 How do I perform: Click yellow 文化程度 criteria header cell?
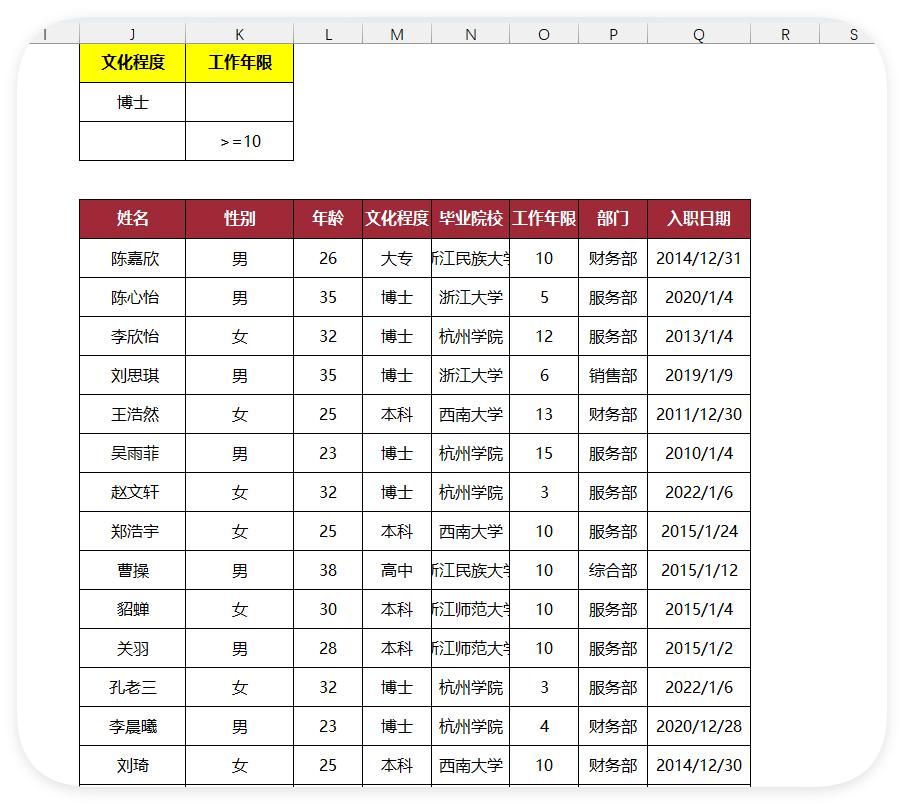pos(132,63)
